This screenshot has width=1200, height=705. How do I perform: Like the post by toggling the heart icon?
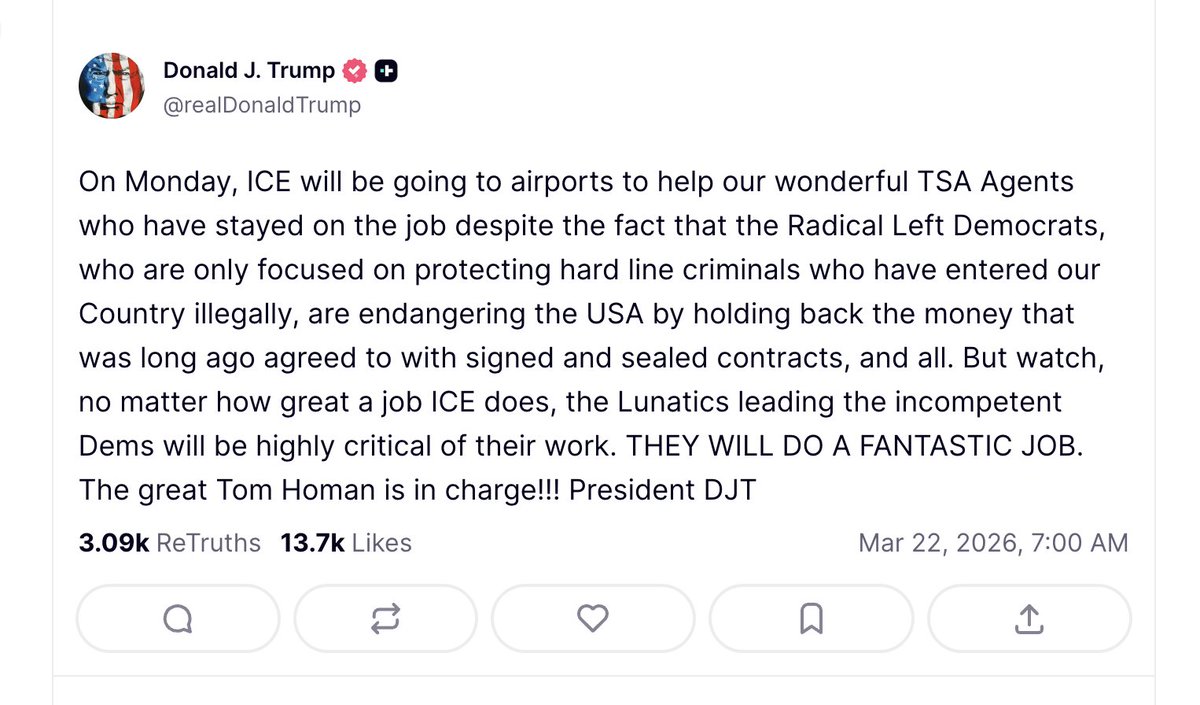[x=594, y=619]
